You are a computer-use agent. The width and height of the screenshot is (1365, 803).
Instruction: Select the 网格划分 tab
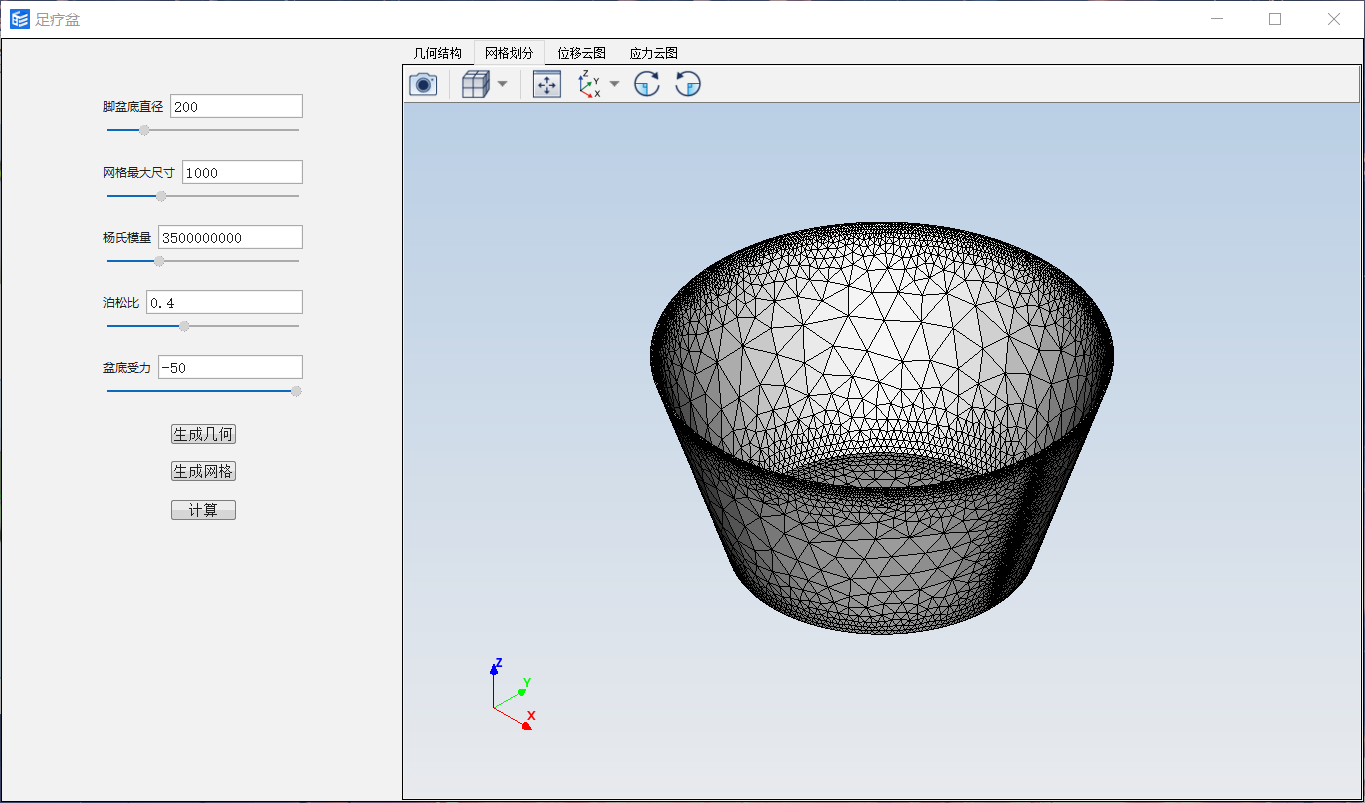tap(509, 53)
